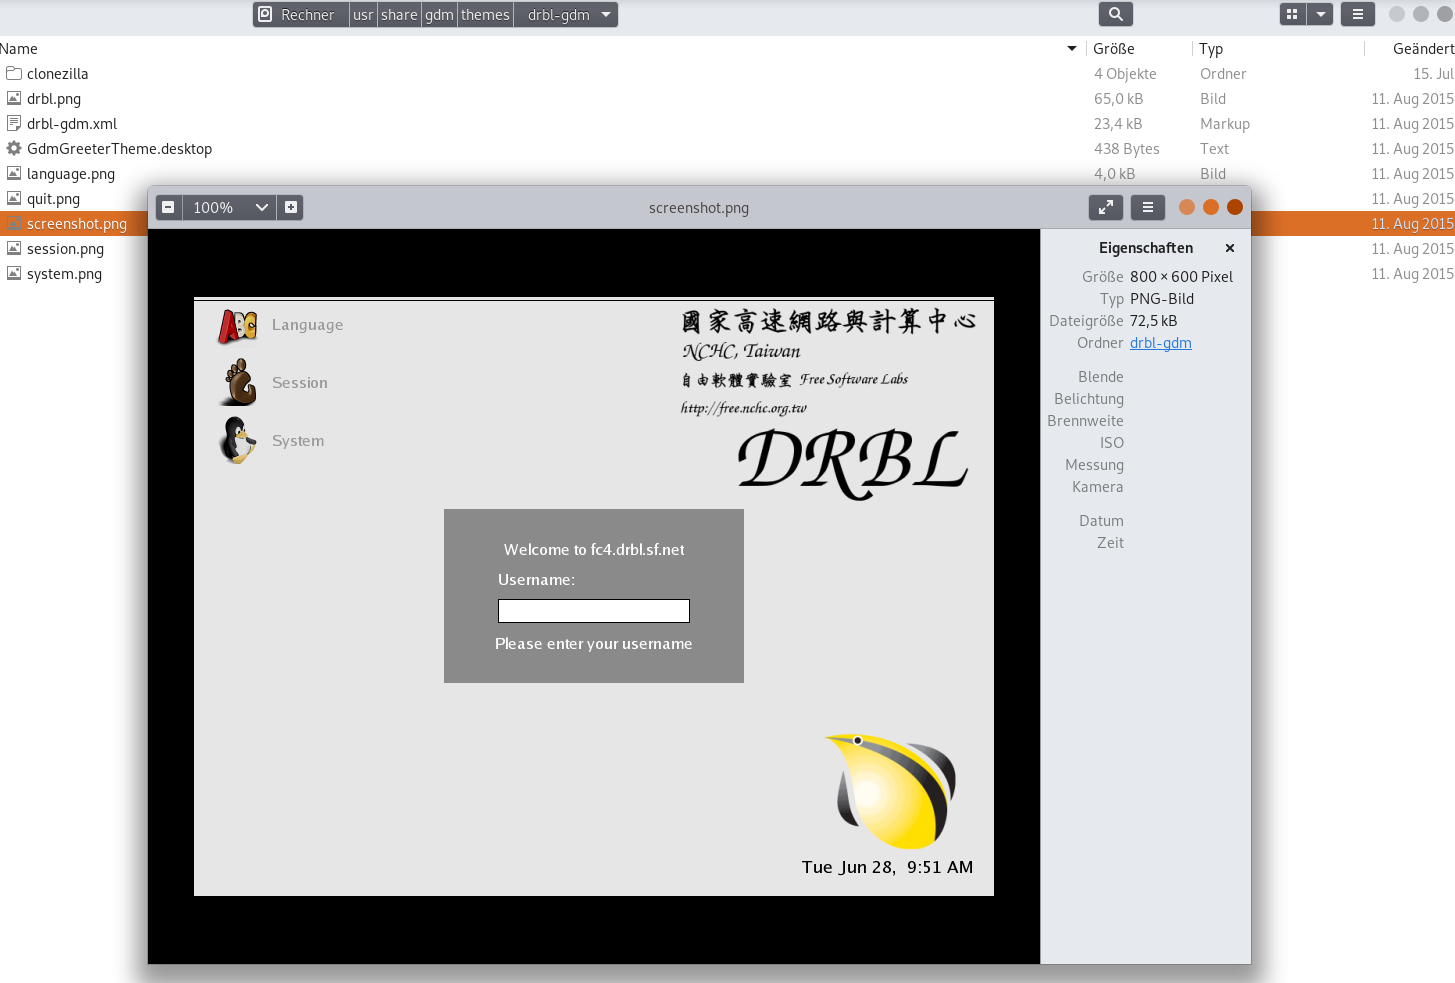Select the drbl-gdm.xml file

(x=72, y=124)
